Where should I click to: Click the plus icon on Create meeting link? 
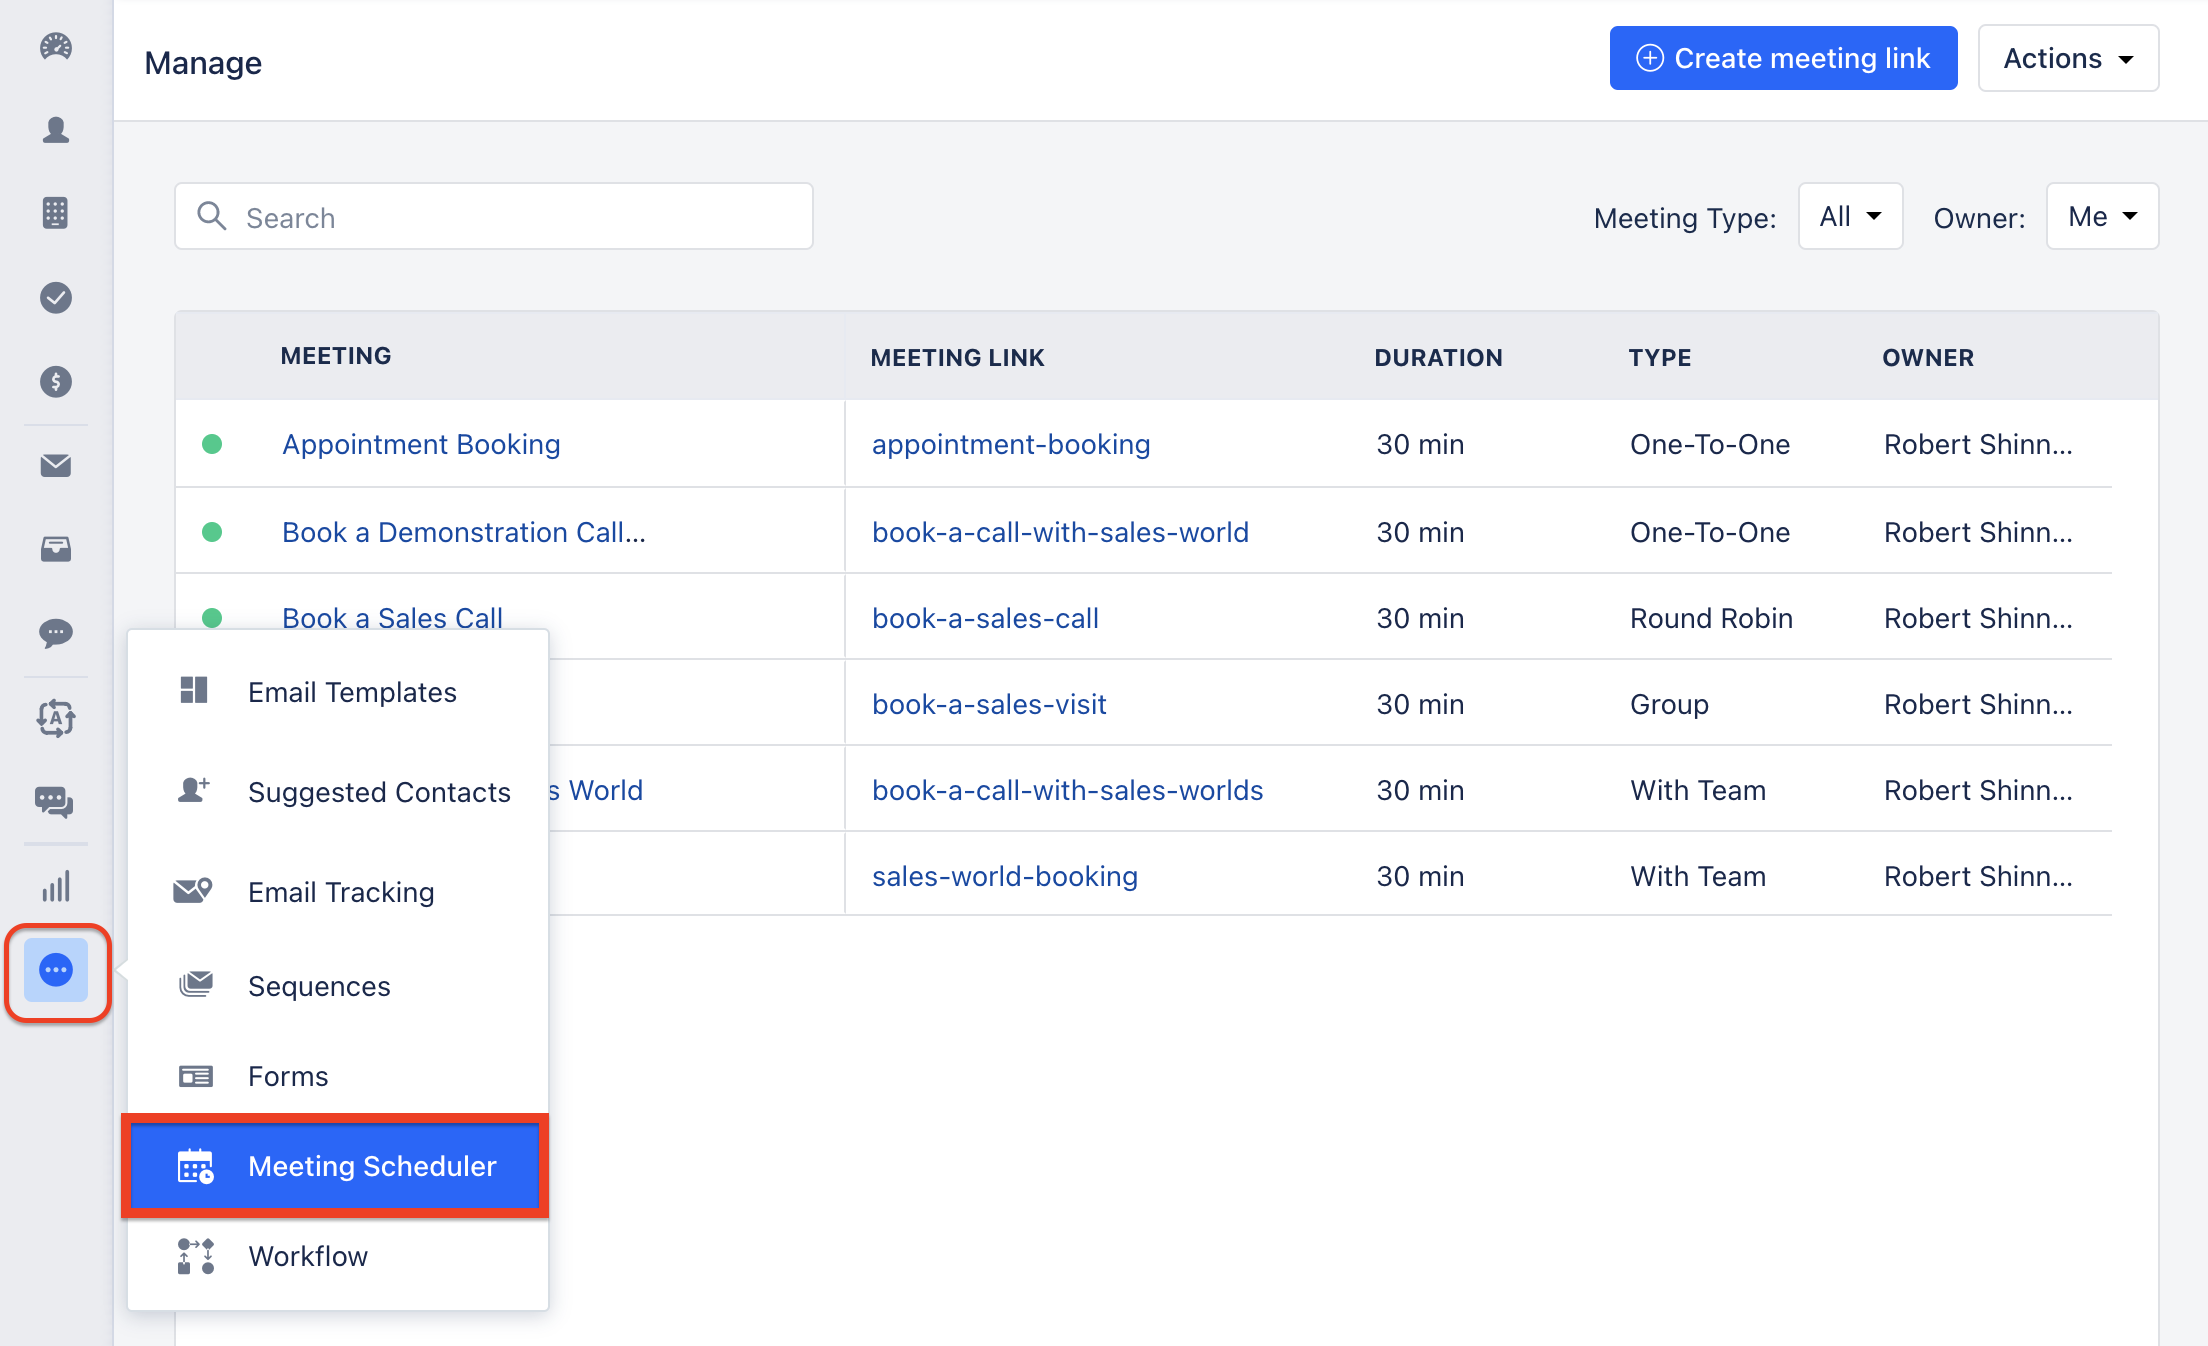1650,58
